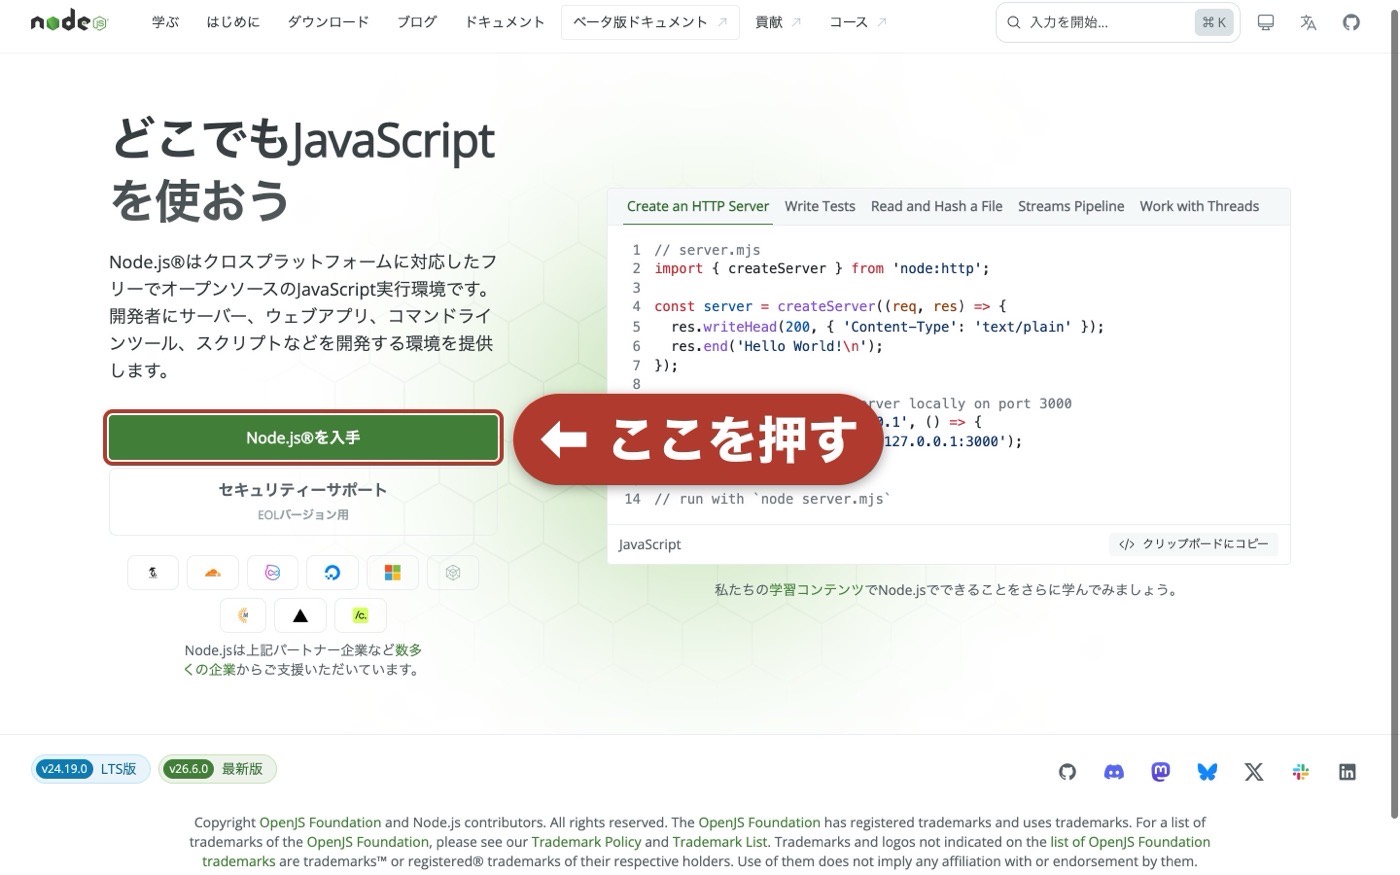Open the LinkedIn footer icon
Image resolution: width=1400 pixels, height=875 pixels.
[1347, 772]
